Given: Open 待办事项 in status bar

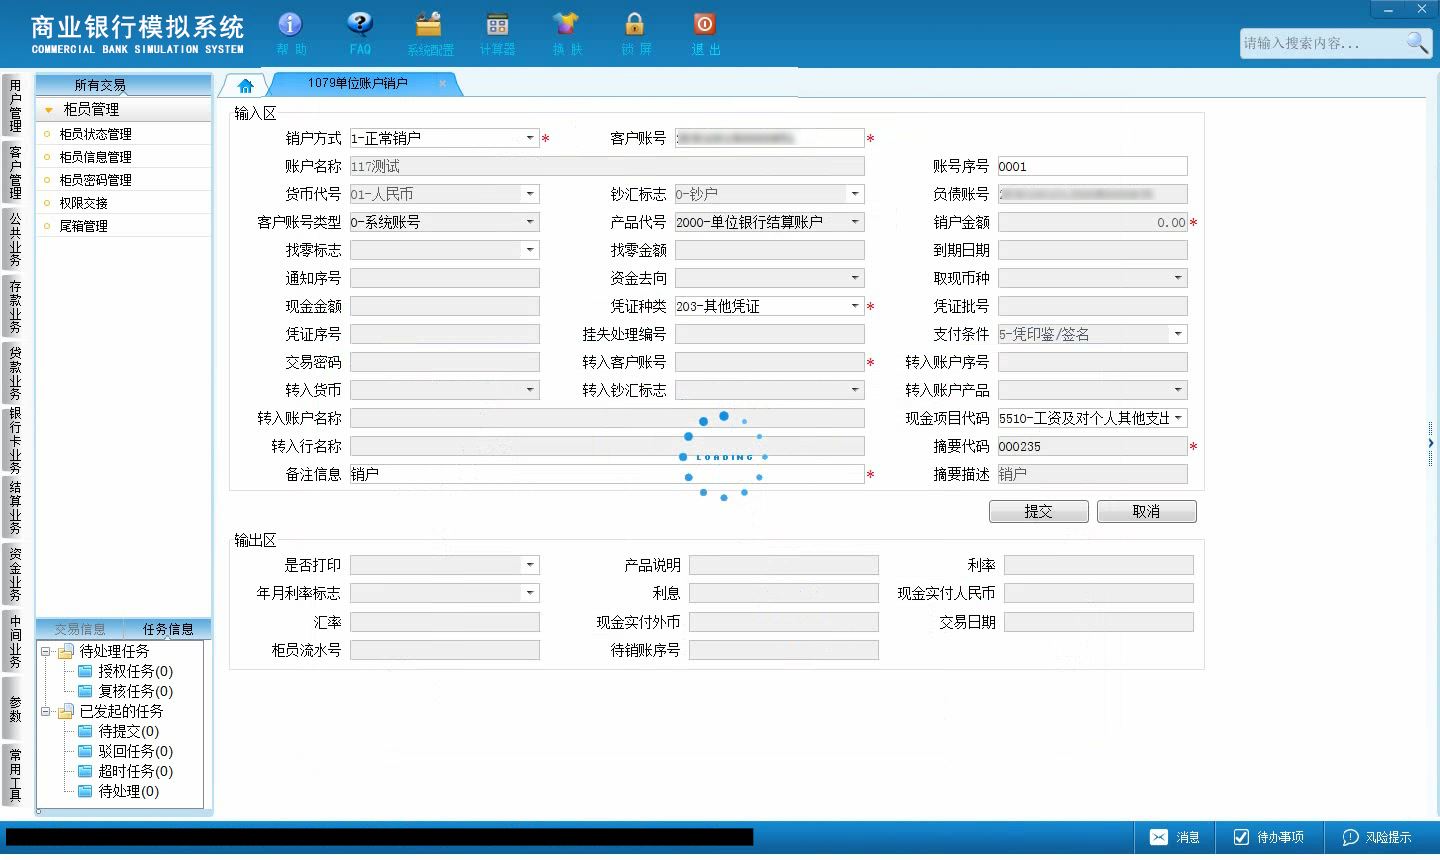Looking at the screenshot, I should click(x=1269, y=837).
